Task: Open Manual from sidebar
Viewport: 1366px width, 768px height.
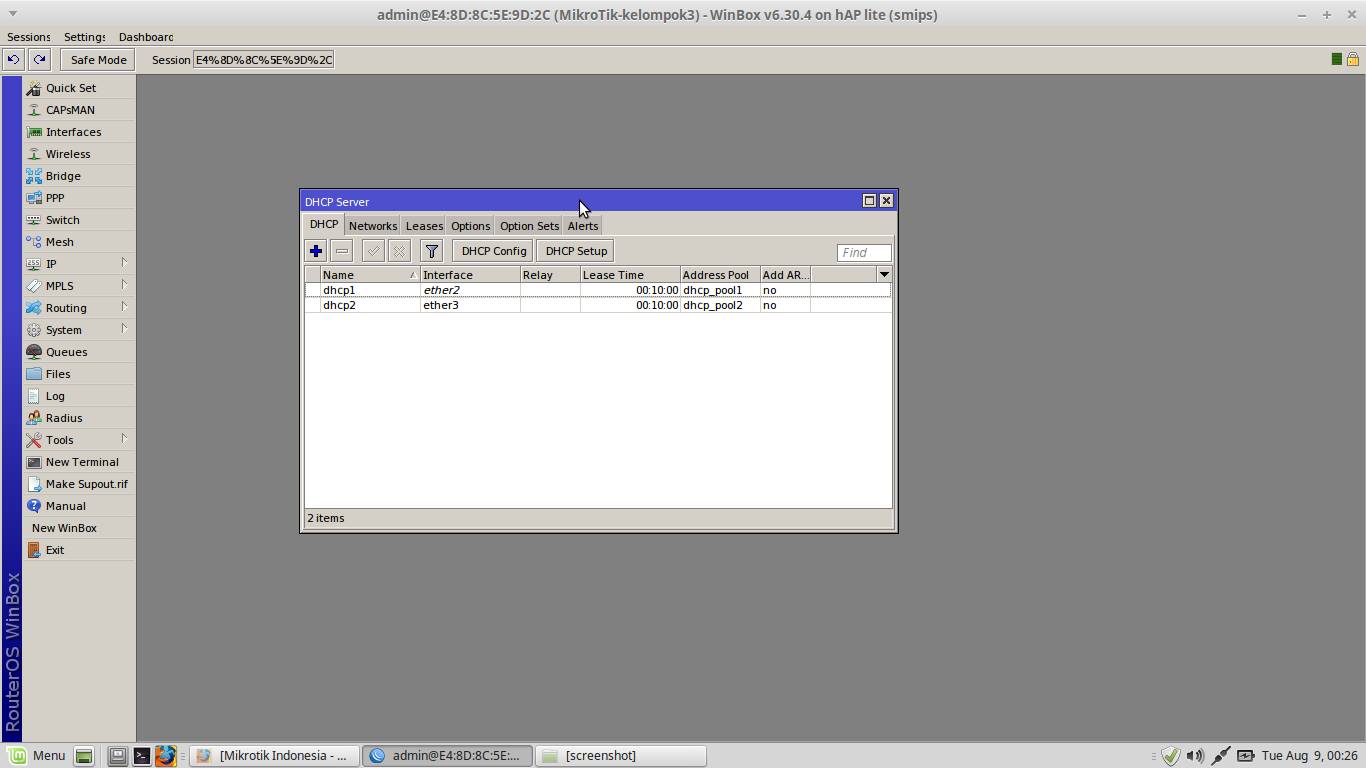Action: tap(79, 506)
